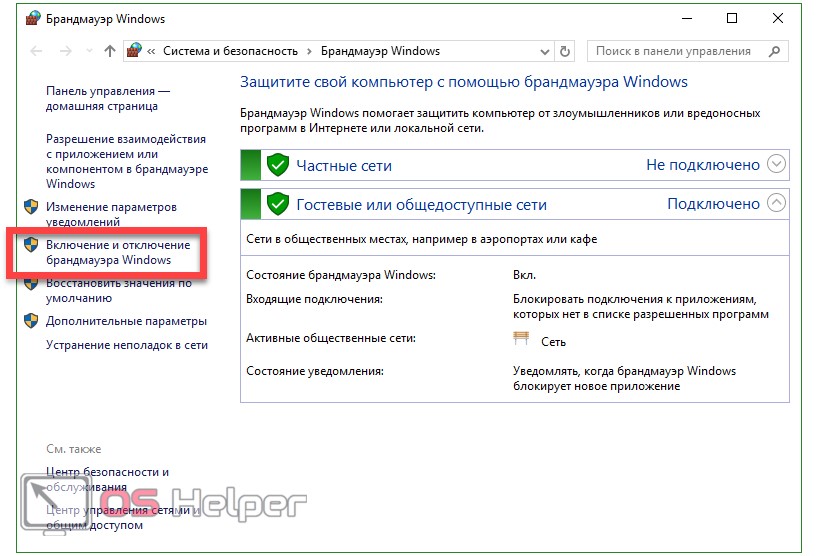This screenshot has width=821, height=556.
Task: Click the Back navigation arrow
Action: click(37, 51)
